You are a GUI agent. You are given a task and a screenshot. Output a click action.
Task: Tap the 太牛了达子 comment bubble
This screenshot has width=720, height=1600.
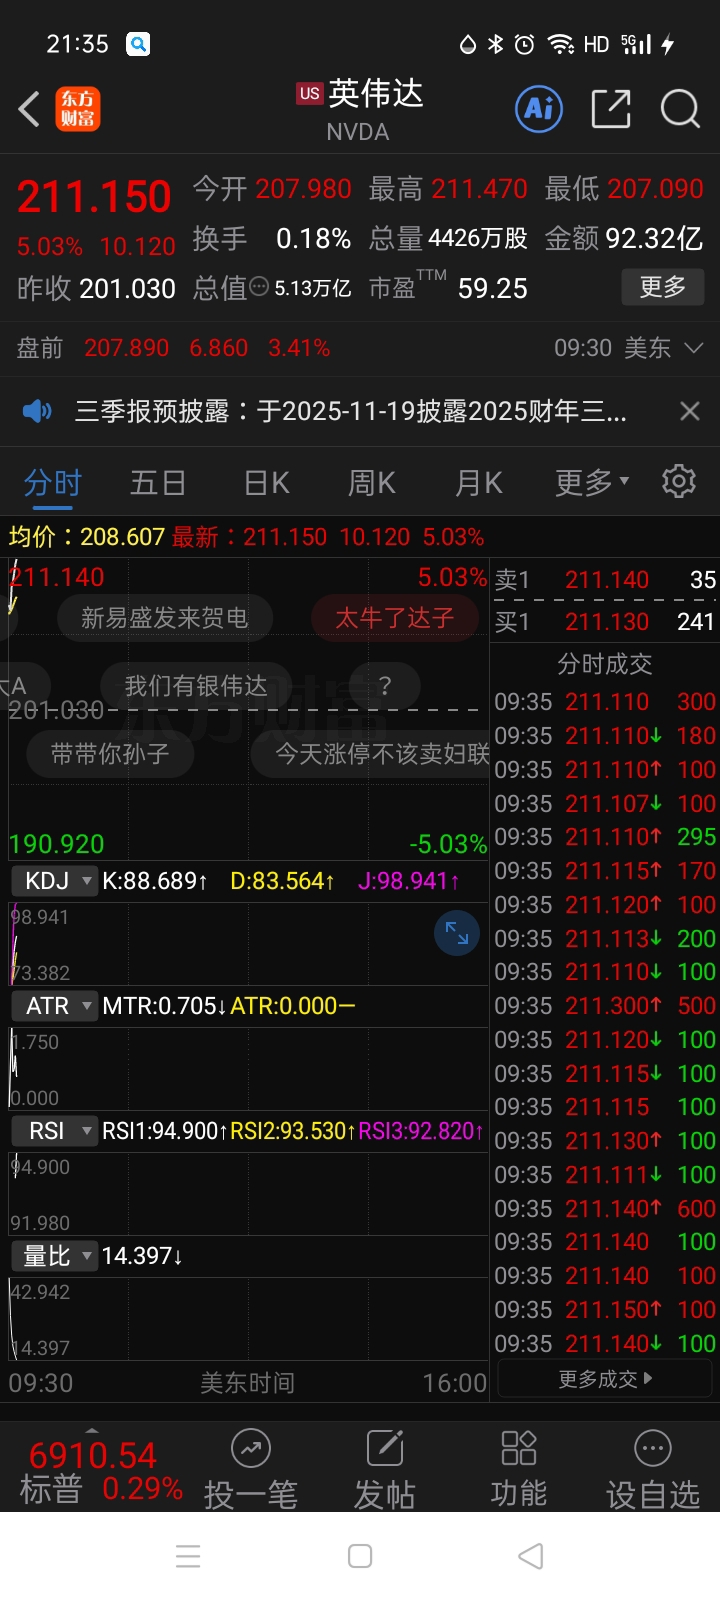pyautogui.click(x=394, y=618)
